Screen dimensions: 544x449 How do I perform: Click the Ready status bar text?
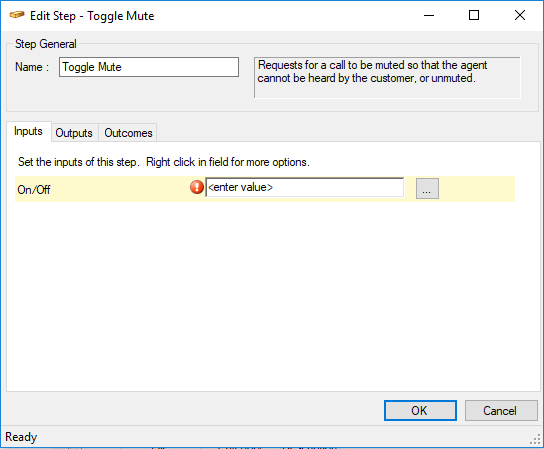(21, 437)
